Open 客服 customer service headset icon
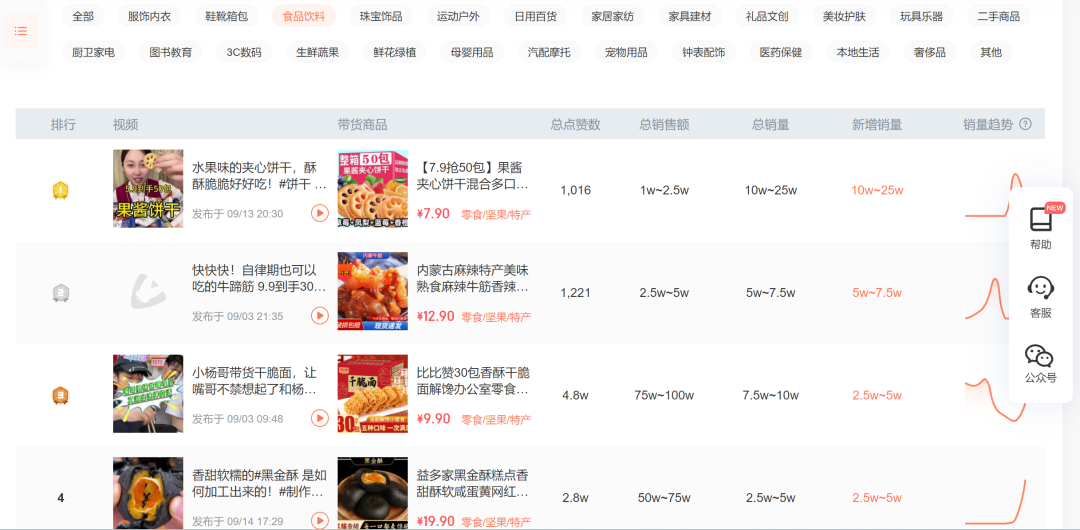The image size is (1080, 530). 1041,288
